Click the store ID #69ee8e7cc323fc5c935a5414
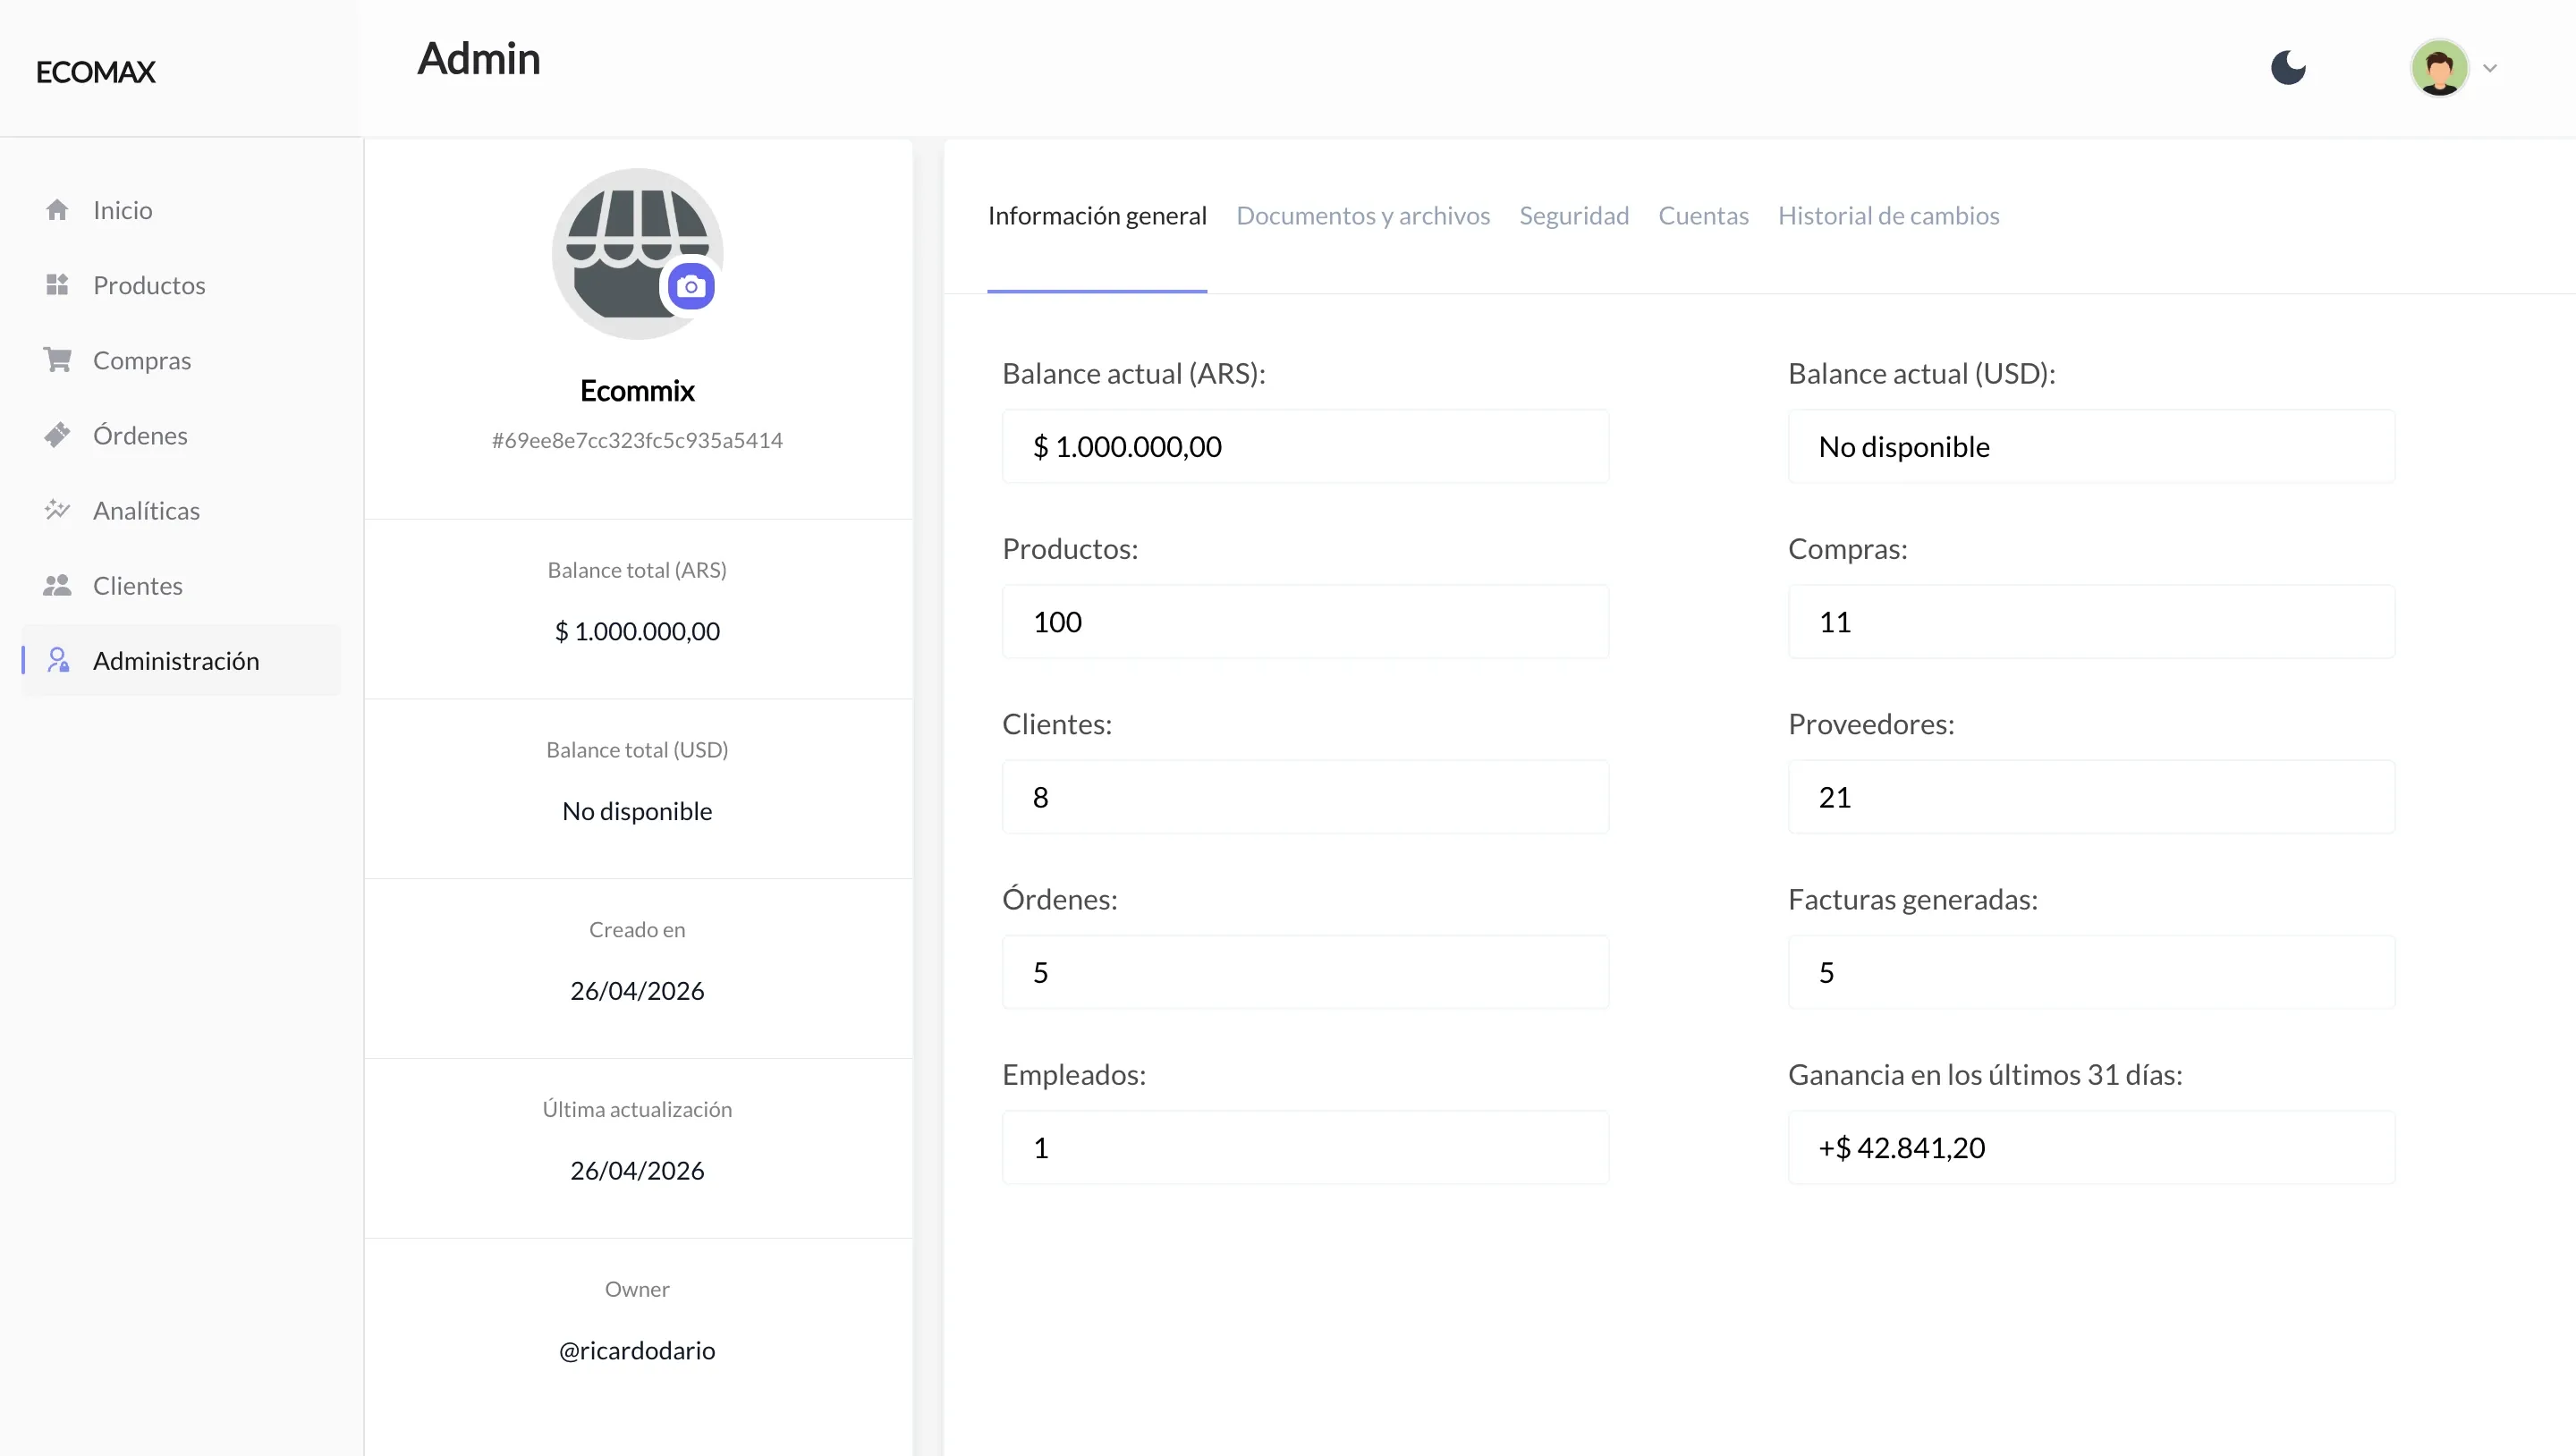This screenshot has width=2576, height=1456. (x=637, y=441)
